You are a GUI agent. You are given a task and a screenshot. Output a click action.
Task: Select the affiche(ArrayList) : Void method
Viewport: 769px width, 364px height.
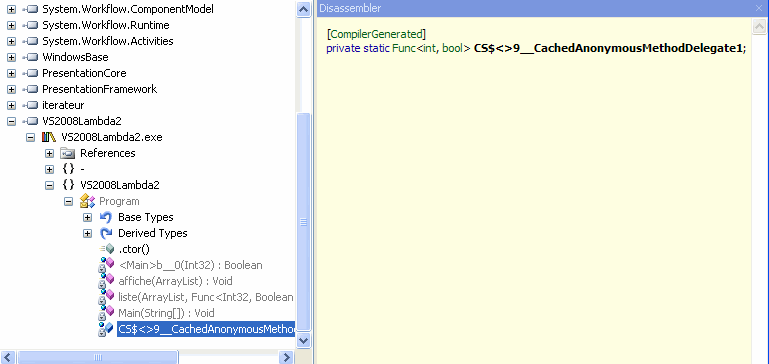tap(175, 281)
